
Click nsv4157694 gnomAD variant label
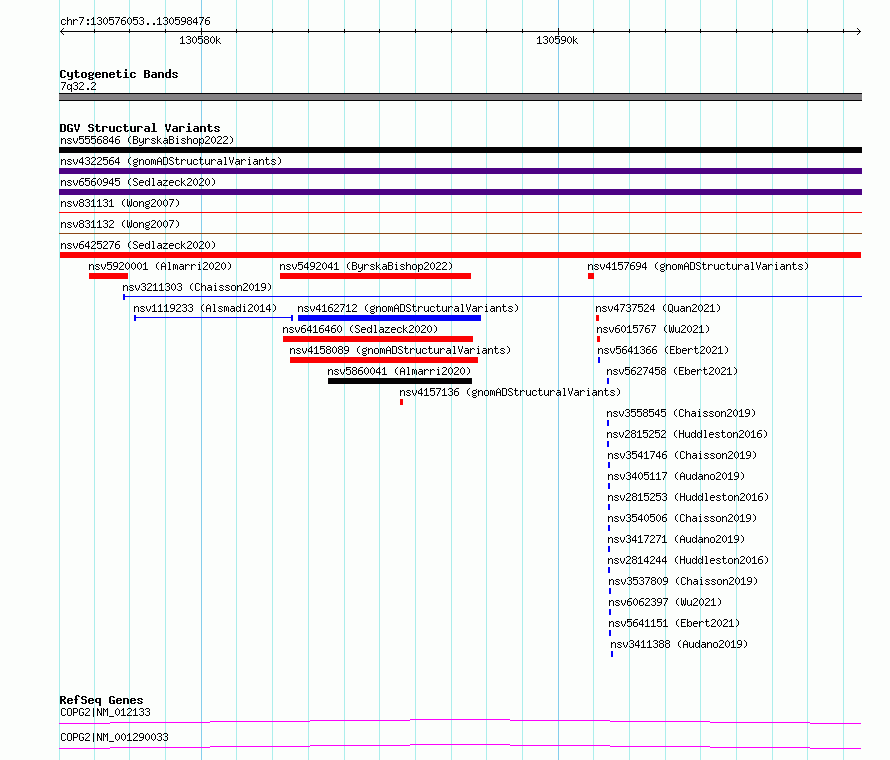698,266
